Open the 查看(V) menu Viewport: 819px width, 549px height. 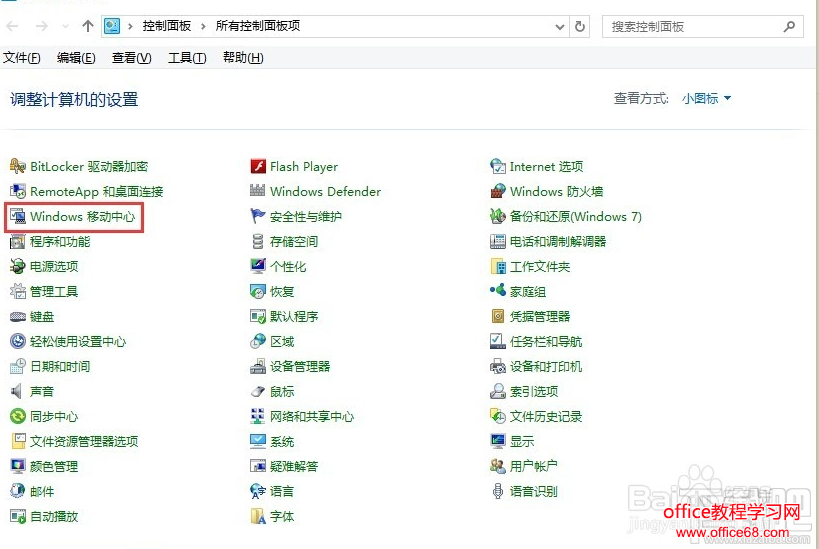132,57
